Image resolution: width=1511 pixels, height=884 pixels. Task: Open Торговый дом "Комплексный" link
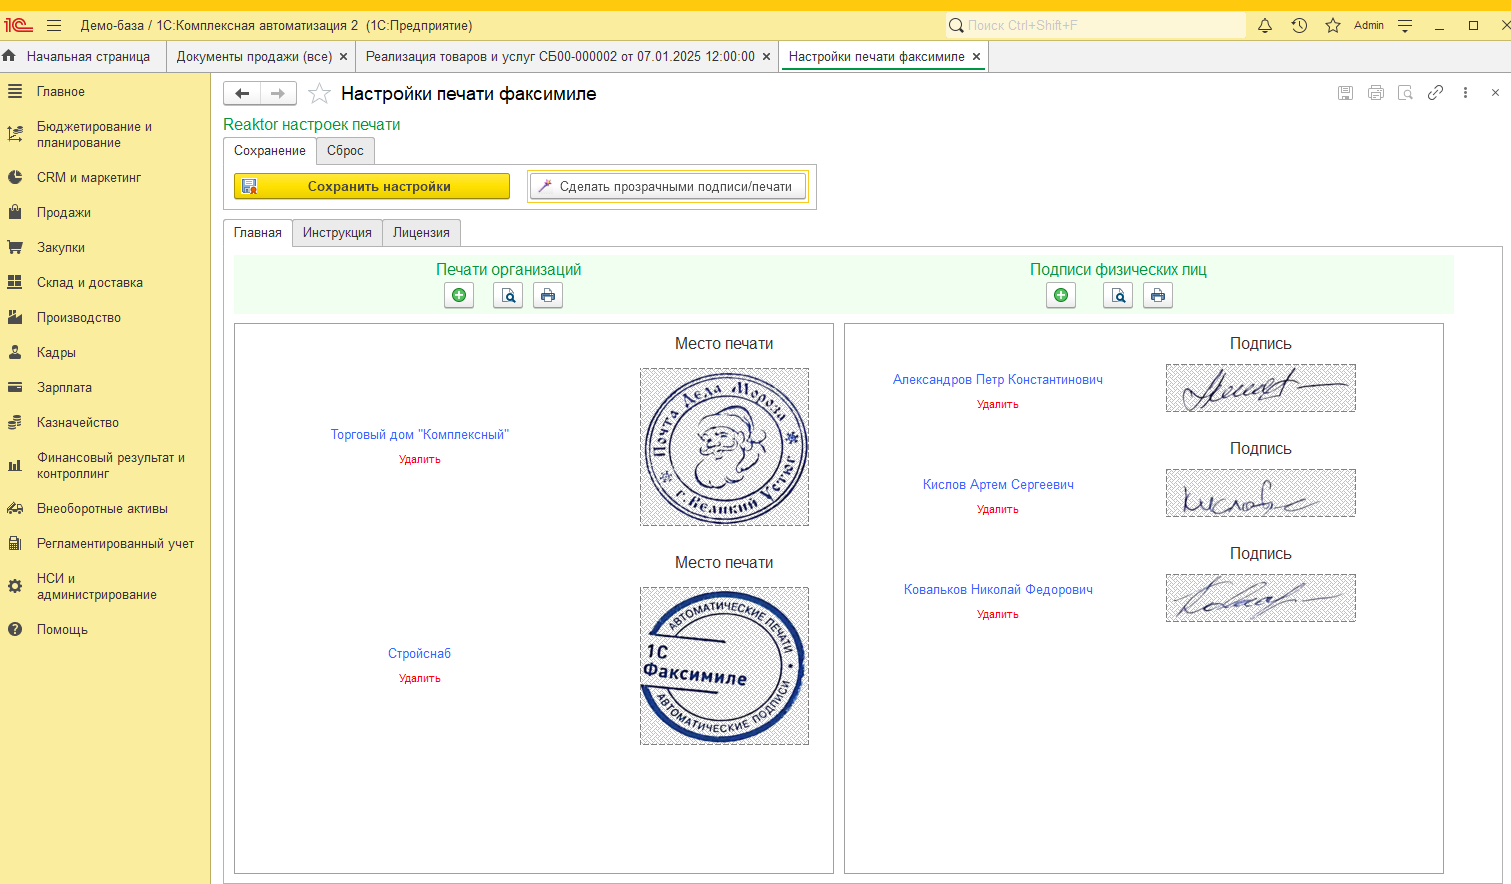tap(420, 435)
